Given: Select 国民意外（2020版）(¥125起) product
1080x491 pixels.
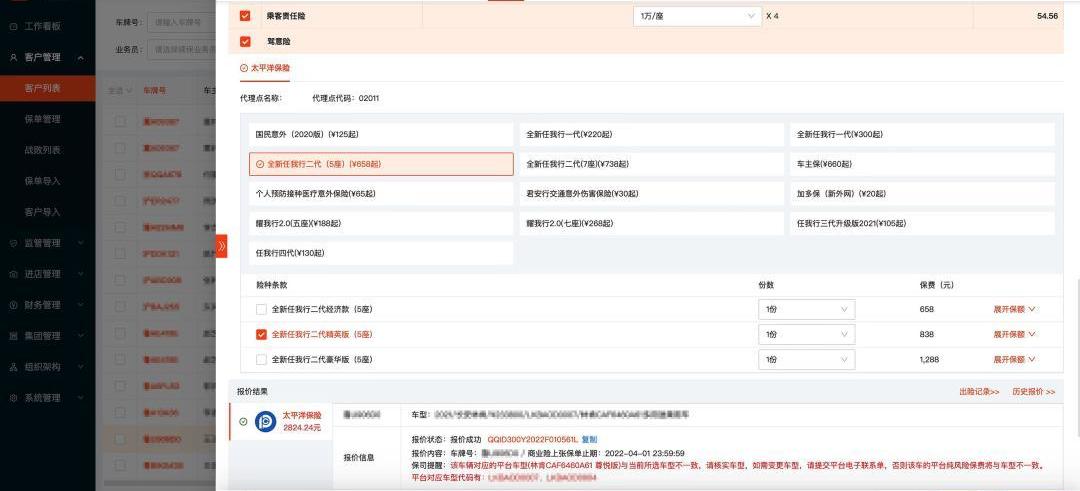Looking at the screenshot, I should point(381,135).
